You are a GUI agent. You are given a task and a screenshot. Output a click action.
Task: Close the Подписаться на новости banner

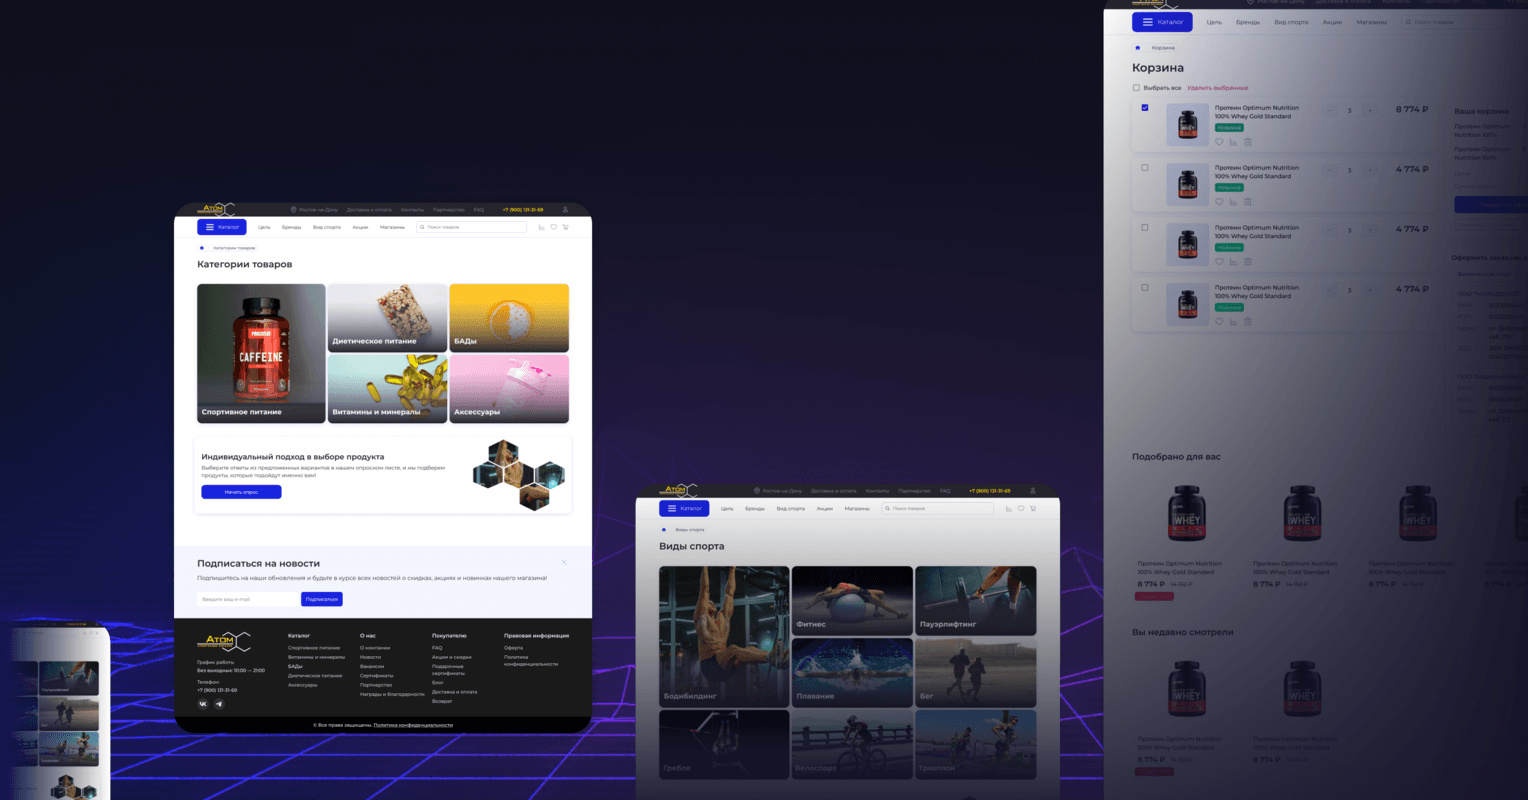click(x=564, y=562)
